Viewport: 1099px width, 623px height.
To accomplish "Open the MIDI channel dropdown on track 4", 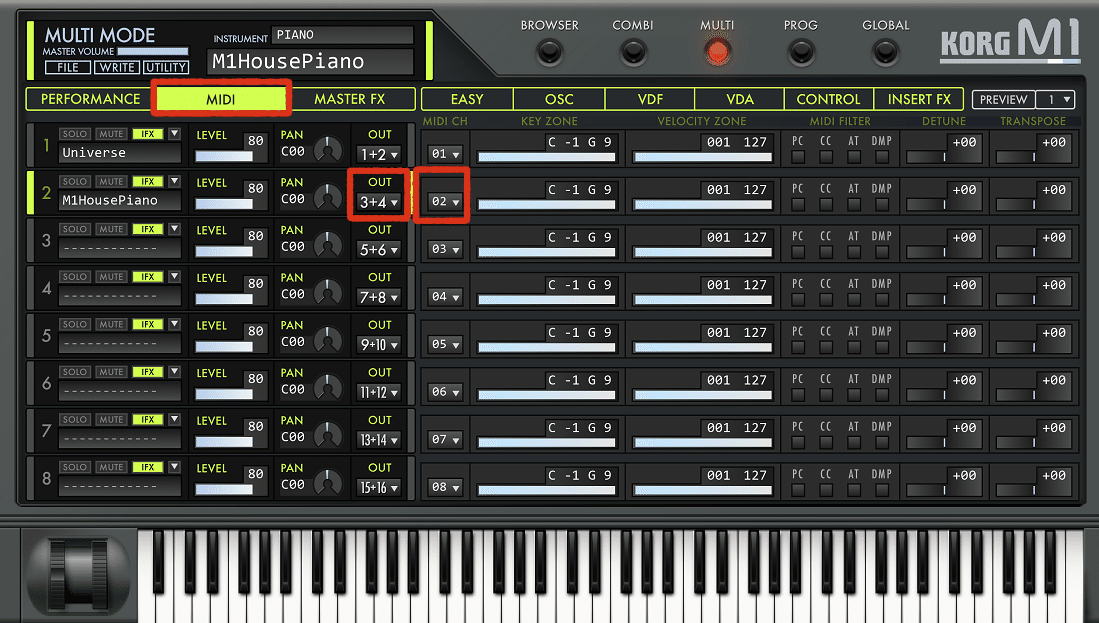I will pyautogui.click(x=443, y=296).
